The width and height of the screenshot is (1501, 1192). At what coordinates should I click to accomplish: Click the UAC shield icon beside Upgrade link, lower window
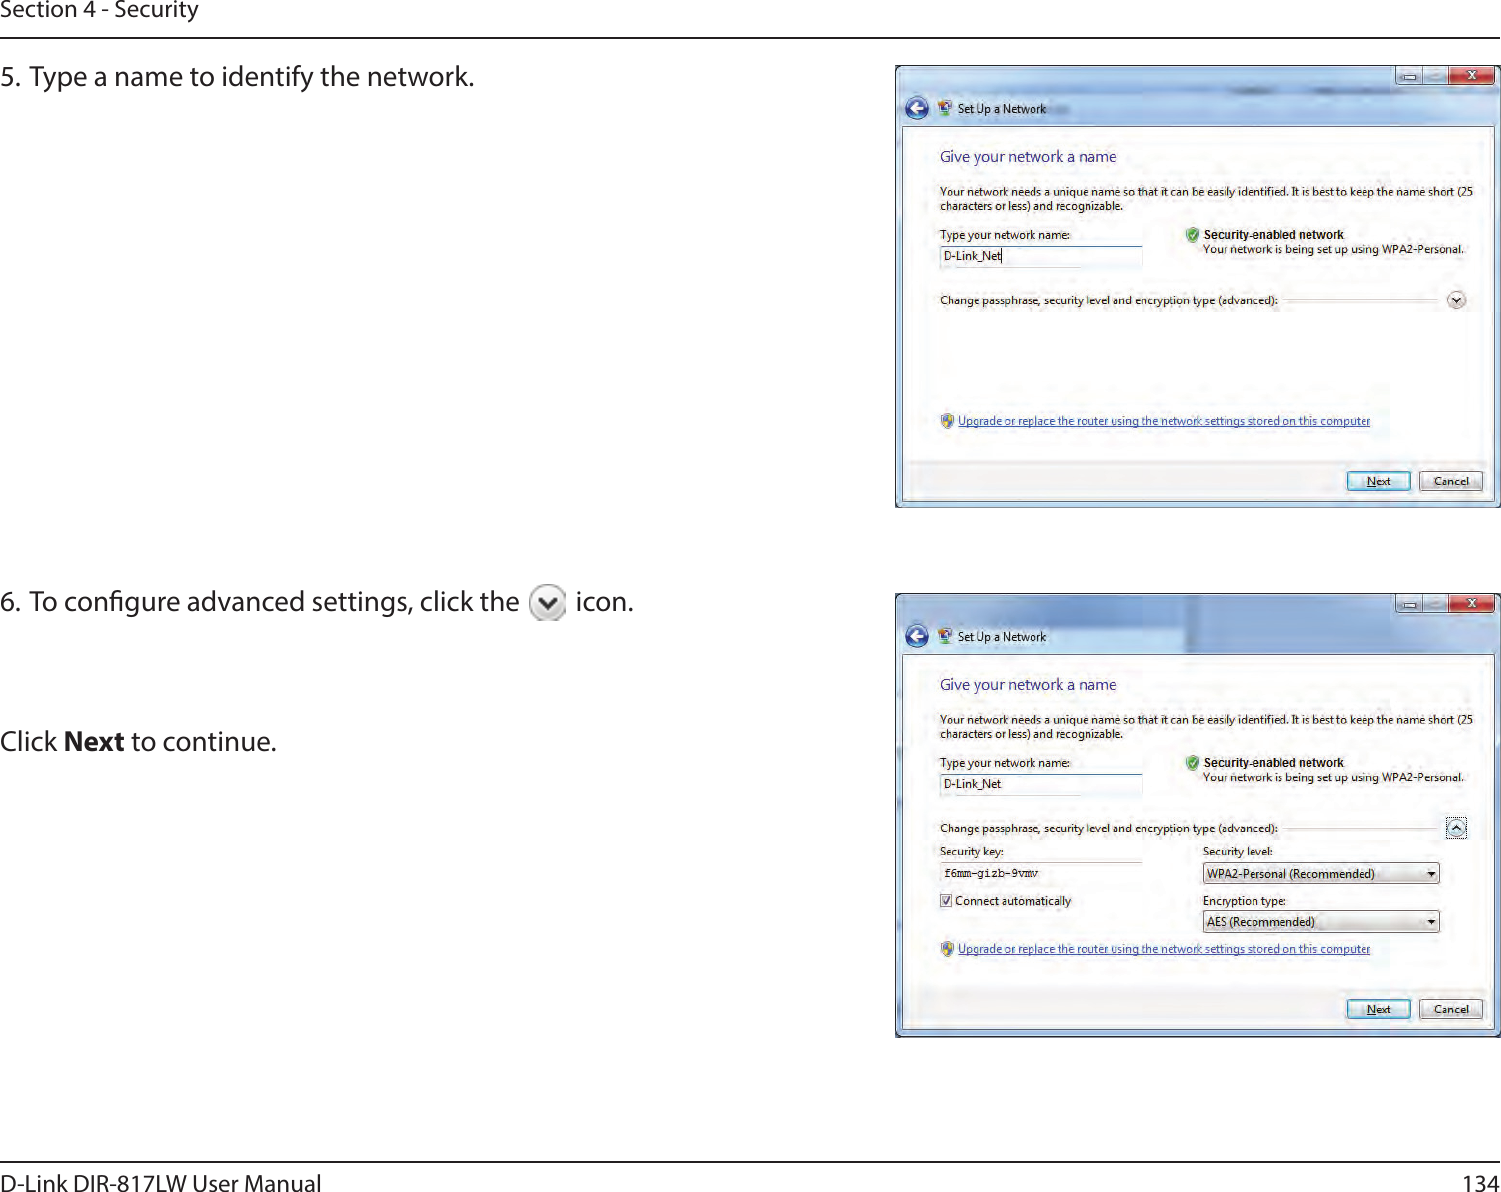947,949
